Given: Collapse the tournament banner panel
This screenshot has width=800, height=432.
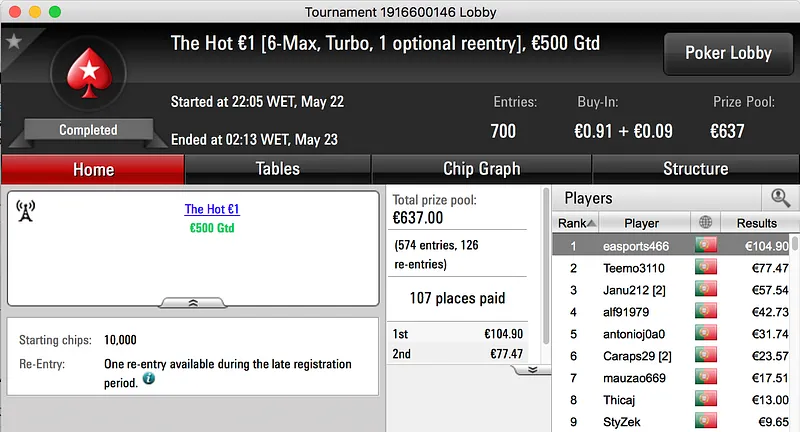Looking at the screenshot, I should coord(193,301).
